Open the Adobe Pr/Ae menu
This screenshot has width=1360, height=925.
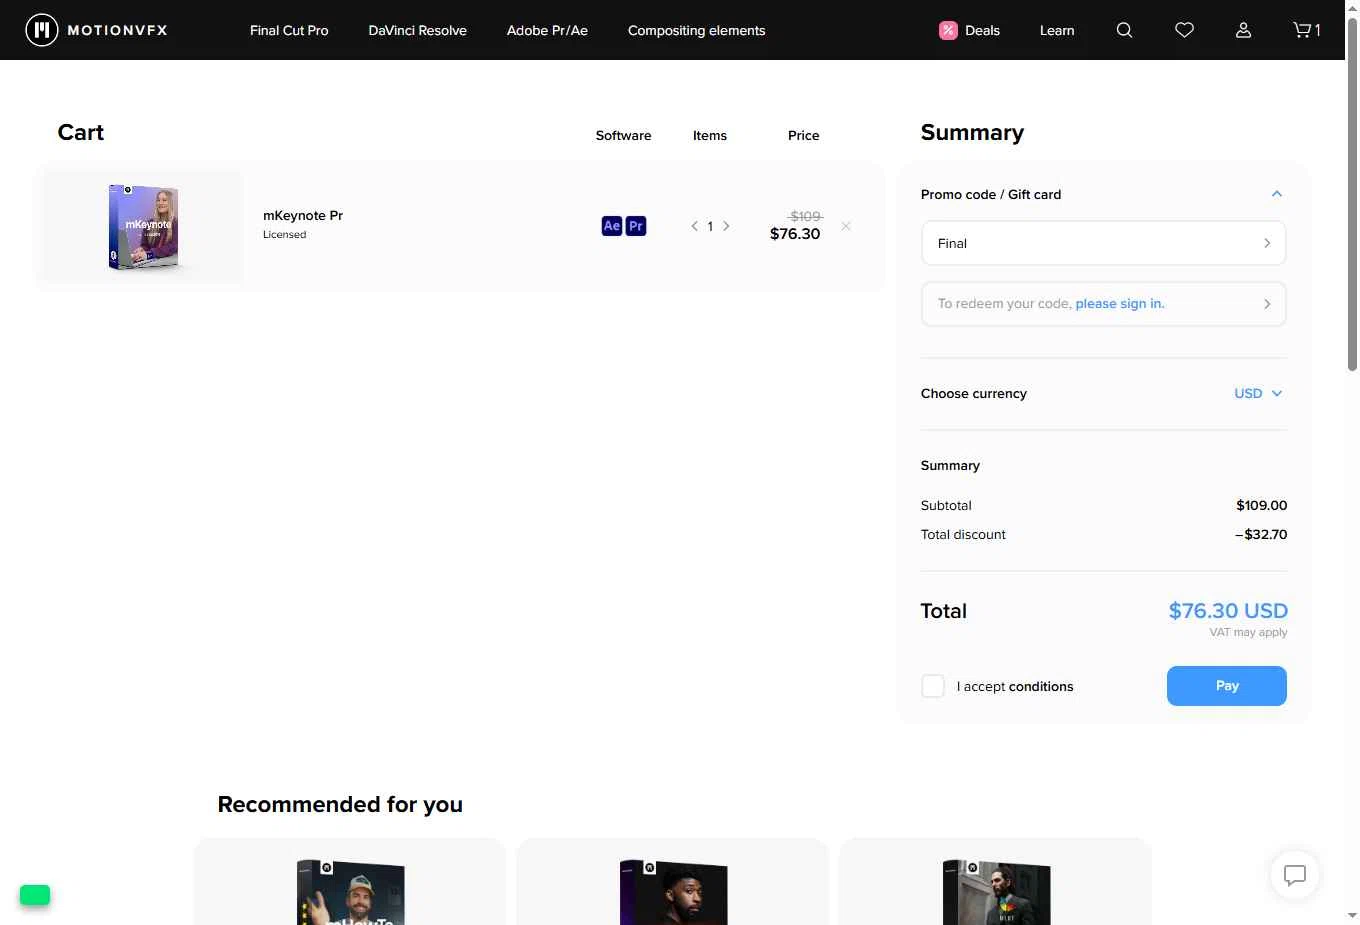tap(547, 30)
